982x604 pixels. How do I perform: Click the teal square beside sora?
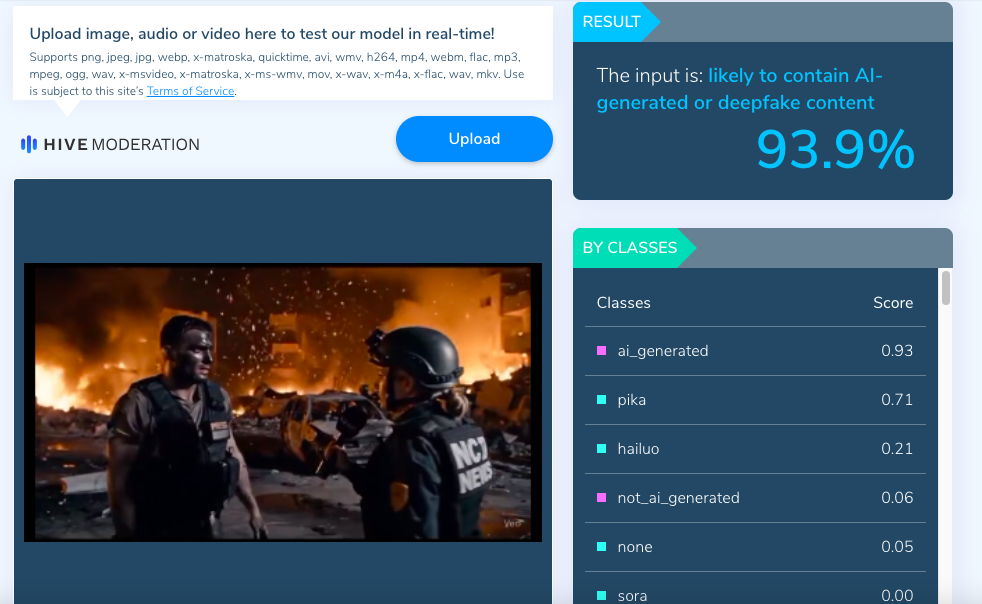click(x=601, y=596)
